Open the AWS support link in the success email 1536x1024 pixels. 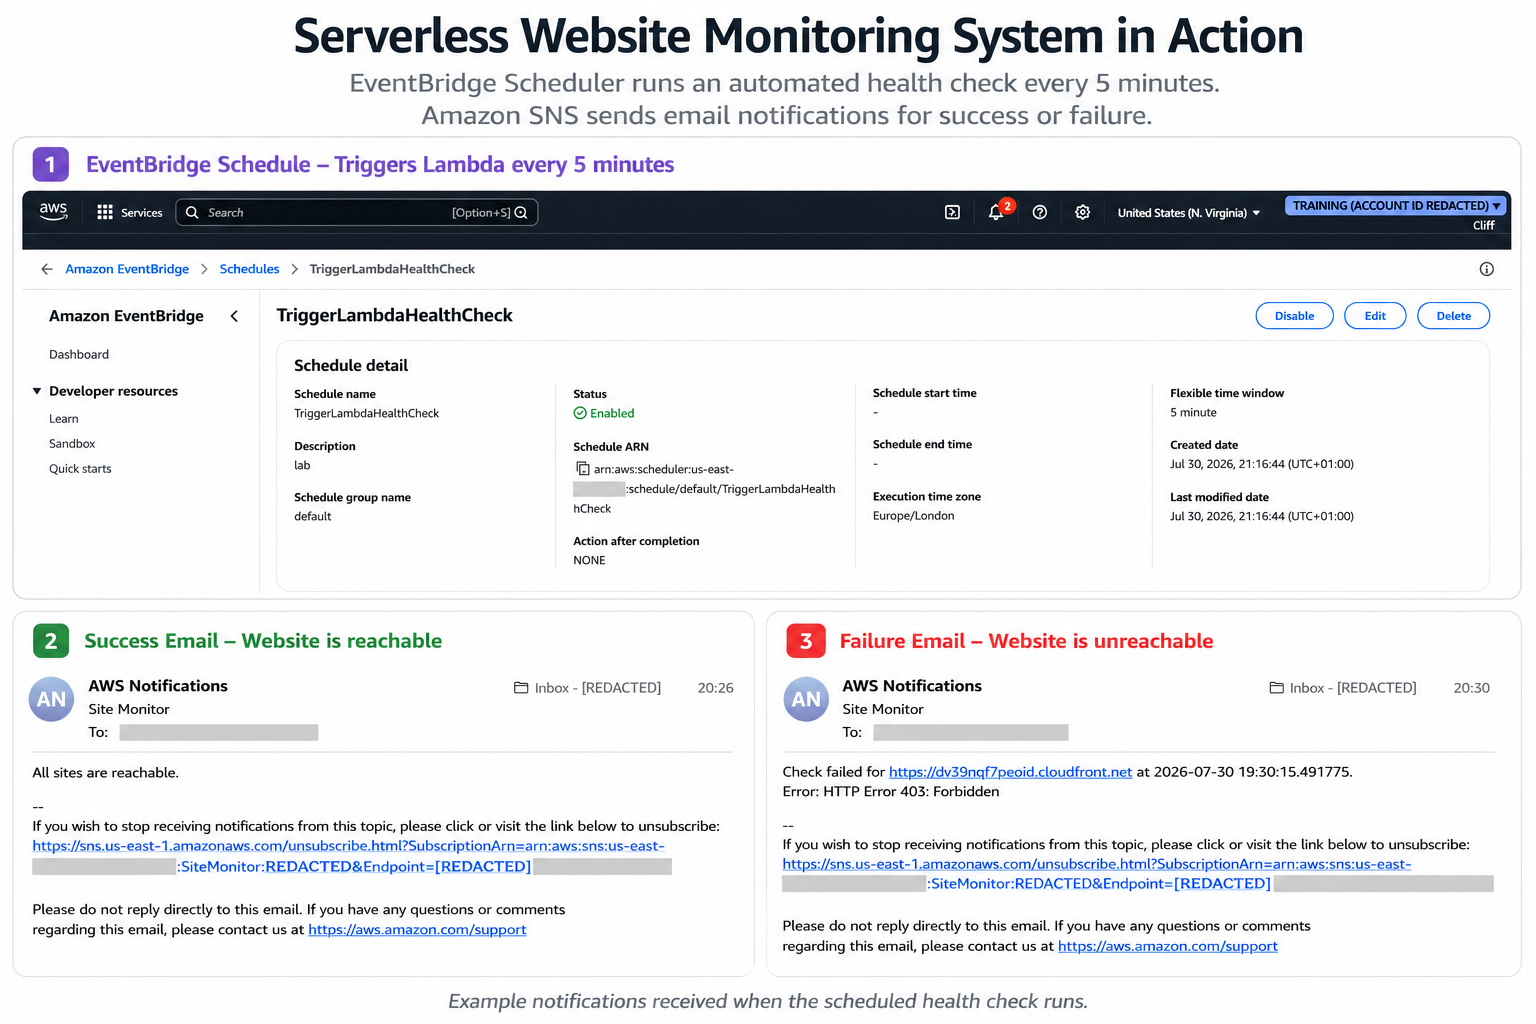coord(417,930)
